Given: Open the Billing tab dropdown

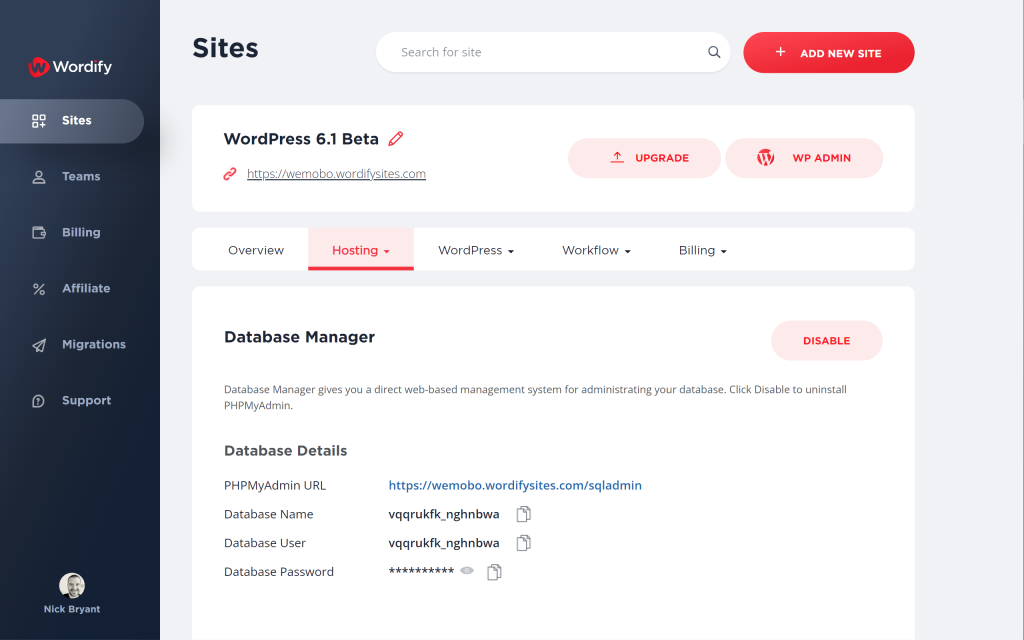Looking at the screenshot, I should [702, 250].
